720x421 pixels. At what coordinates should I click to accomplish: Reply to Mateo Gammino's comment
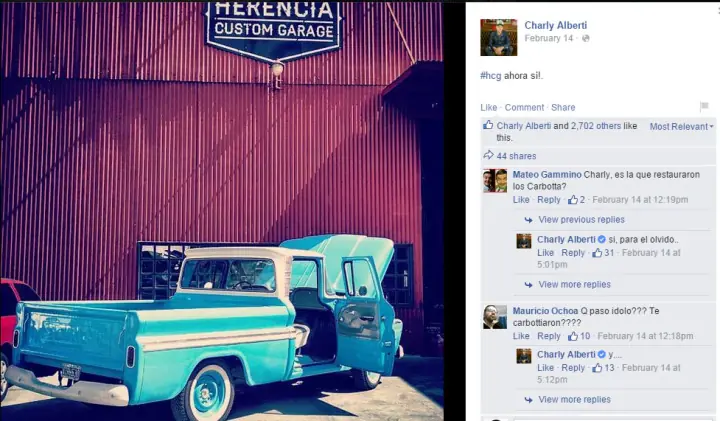549,200
